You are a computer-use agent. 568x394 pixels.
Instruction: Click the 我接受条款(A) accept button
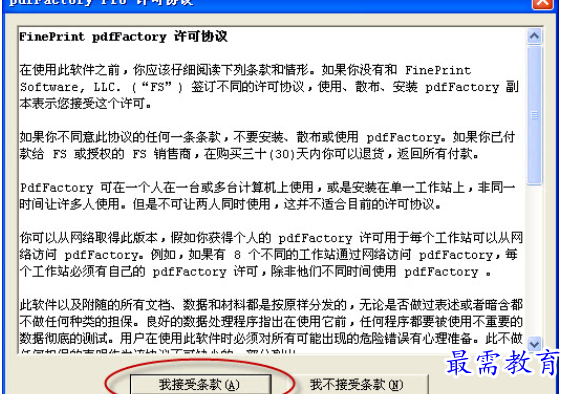(x=201, y=385)
